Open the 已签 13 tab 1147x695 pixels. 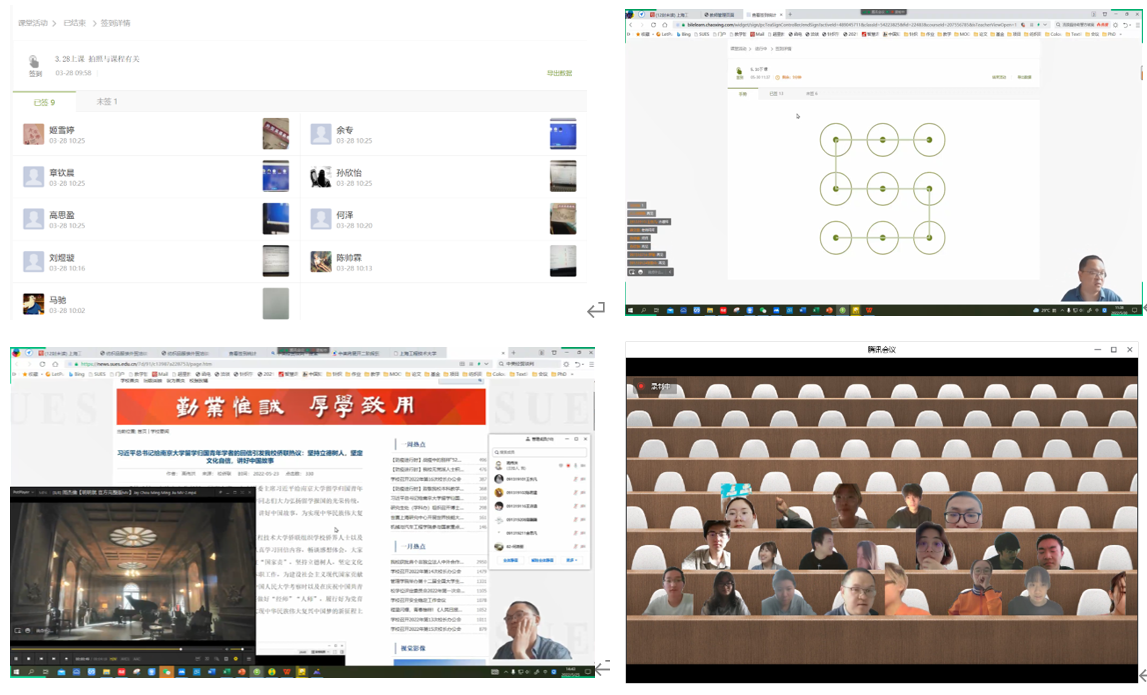(x=776, y=93)
